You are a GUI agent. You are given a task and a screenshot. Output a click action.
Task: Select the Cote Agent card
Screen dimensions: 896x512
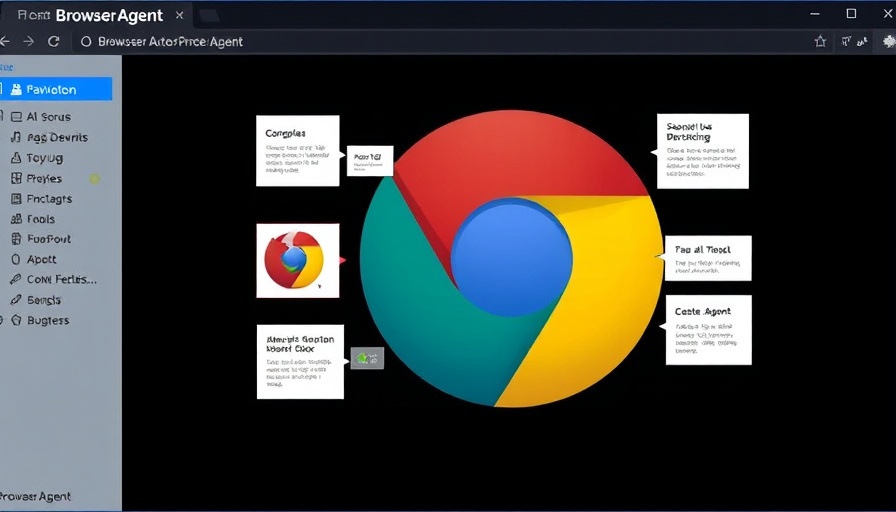(709, 330)
